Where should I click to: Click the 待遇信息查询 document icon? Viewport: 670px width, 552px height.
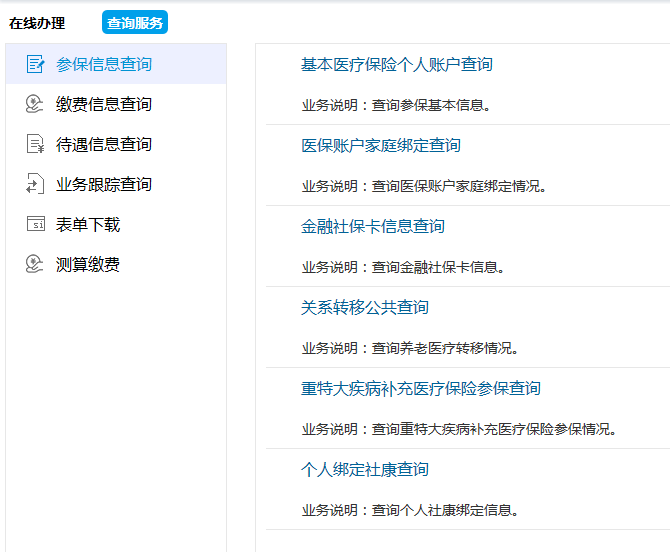pyautogui.click(x=35, y=144)
